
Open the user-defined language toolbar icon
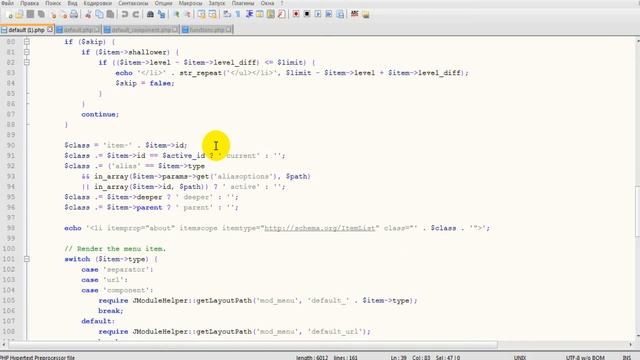coord(260,15)
